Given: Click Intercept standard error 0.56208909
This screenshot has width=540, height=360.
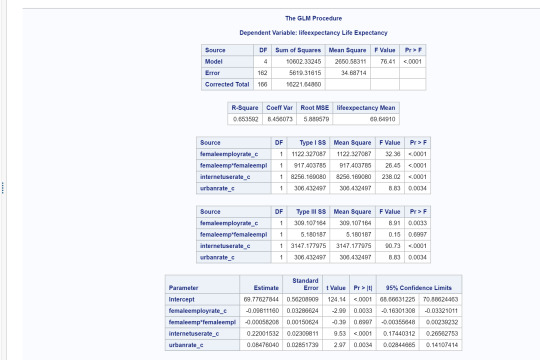Looking at the screenshot, I should pyautogui.click(x=302, y=299).
